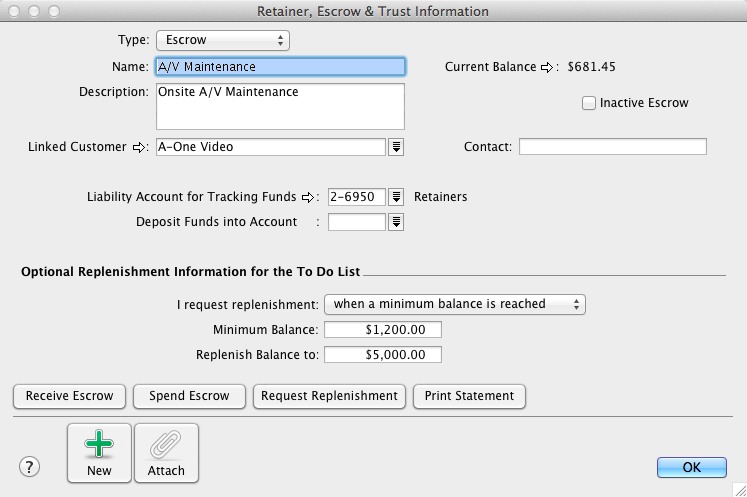The height and width of the screenshot is (497, 747).
Task: Open the Linked Customer list picker
Action: (x=396, y=147)
